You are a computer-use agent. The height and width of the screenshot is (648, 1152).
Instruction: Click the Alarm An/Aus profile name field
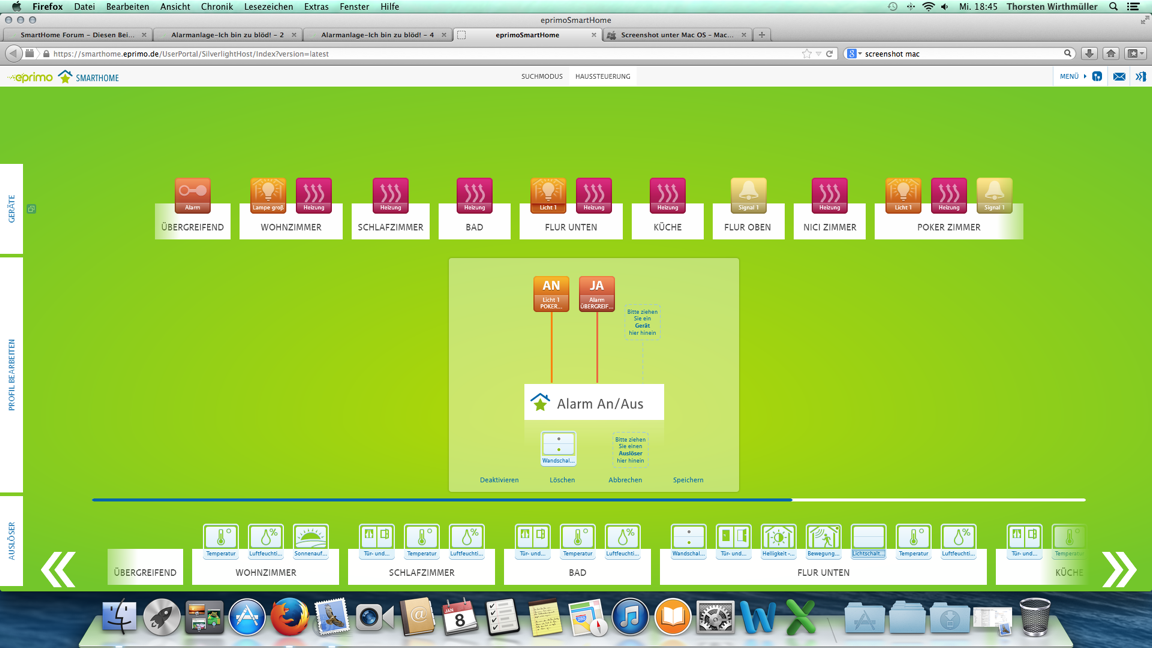pos(594,403)
